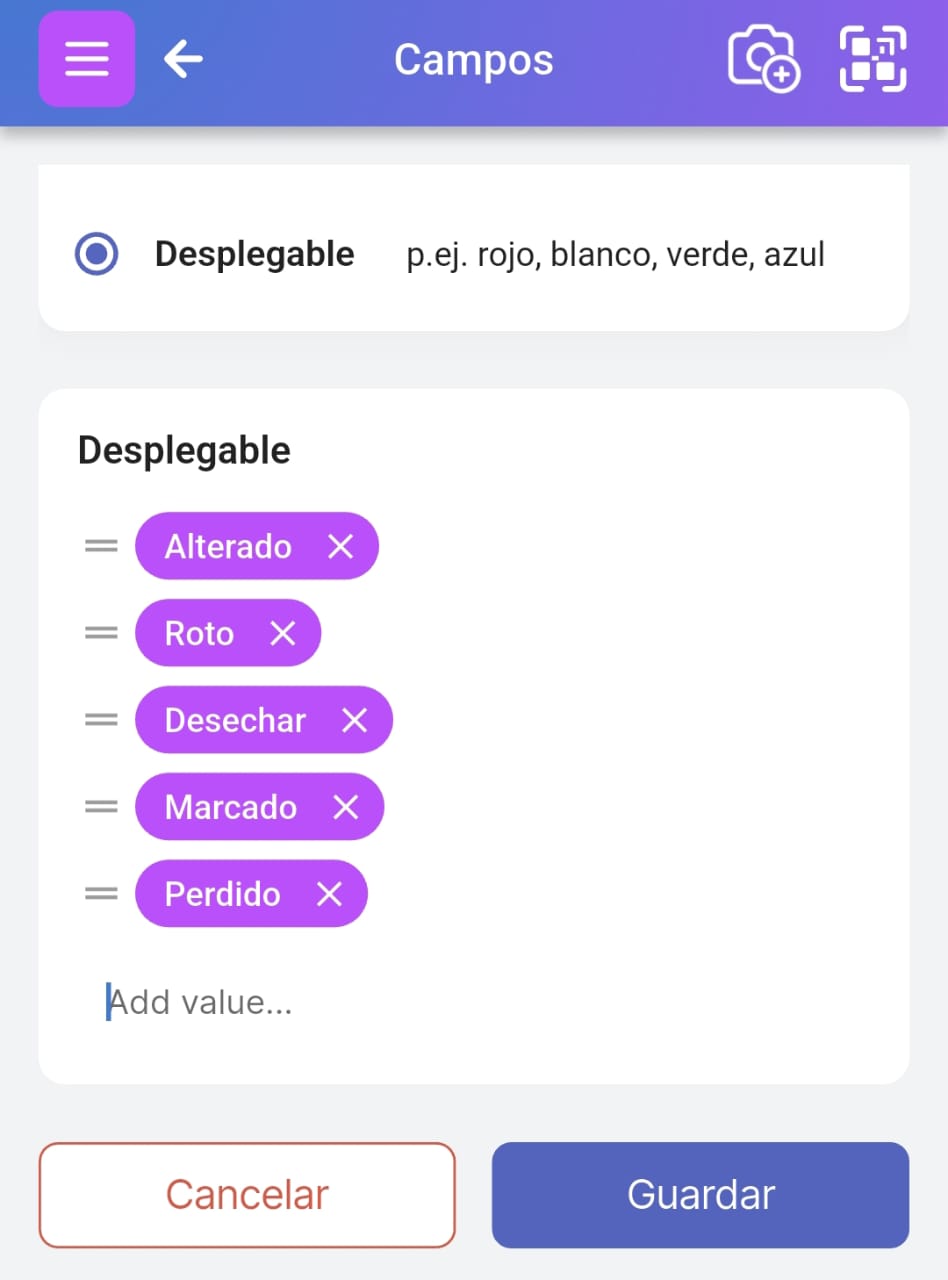Click the drag handle next to Alterado
Screen dimensions: 948x1280
pos(100,546)
